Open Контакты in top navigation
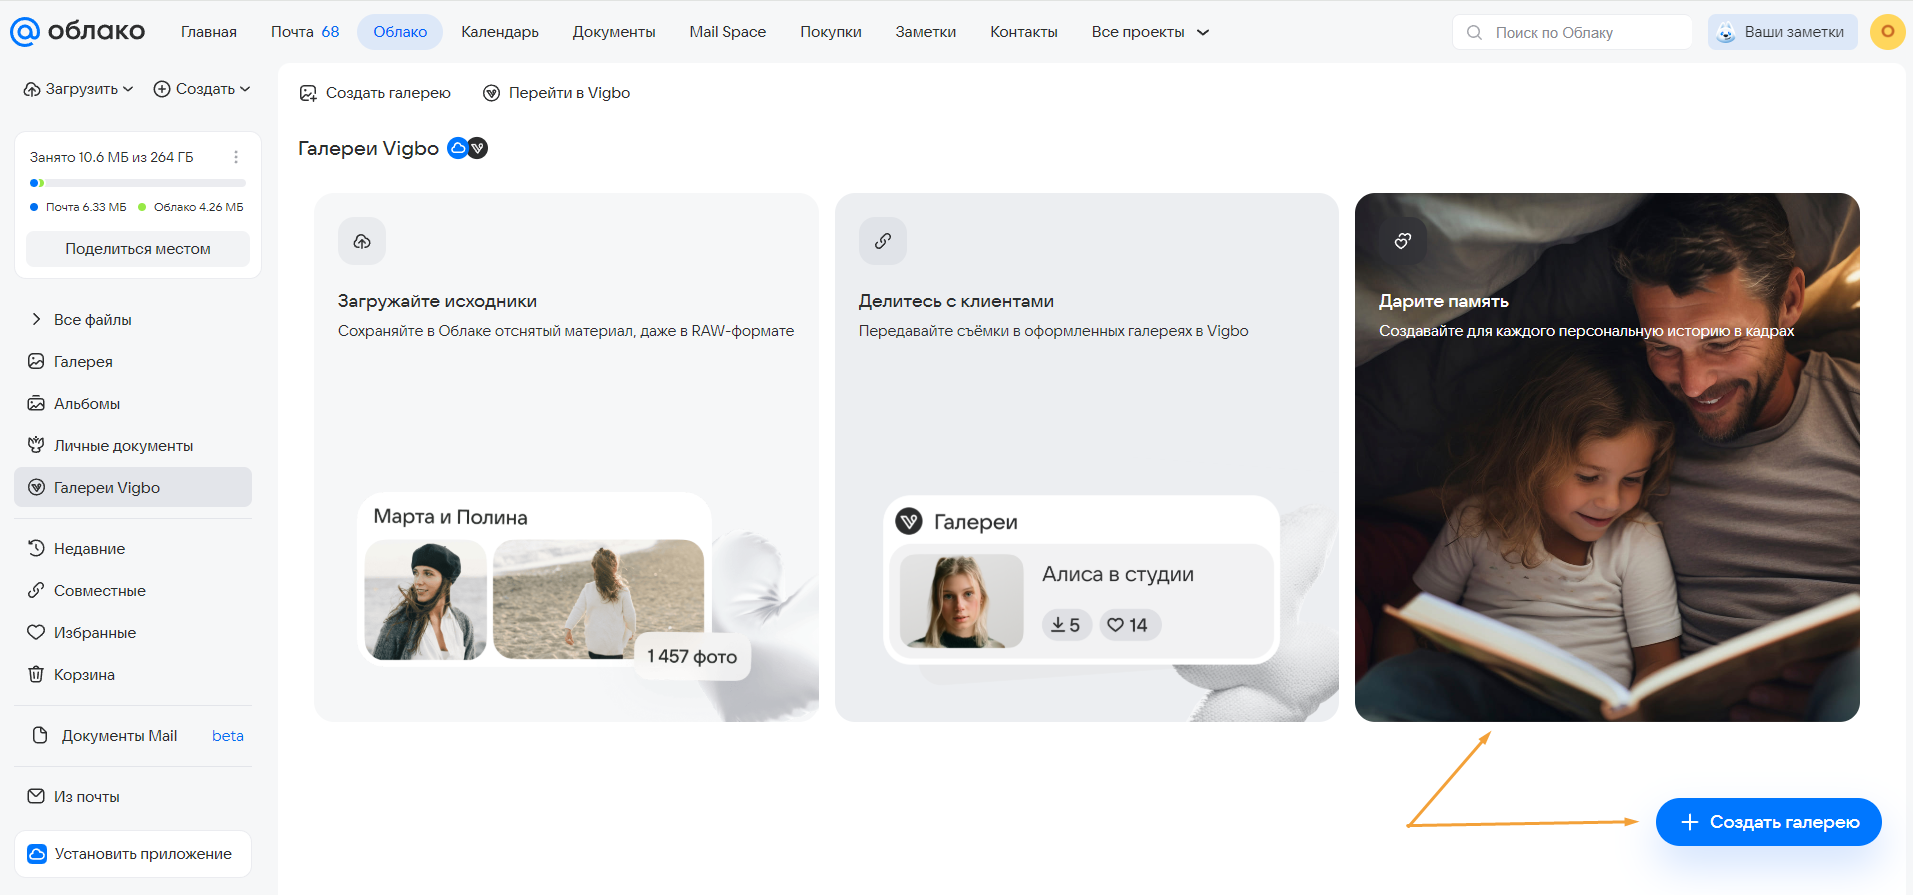Image resolution: width=1913 pixels, height=895 pixels. (x=1024, y=32)
